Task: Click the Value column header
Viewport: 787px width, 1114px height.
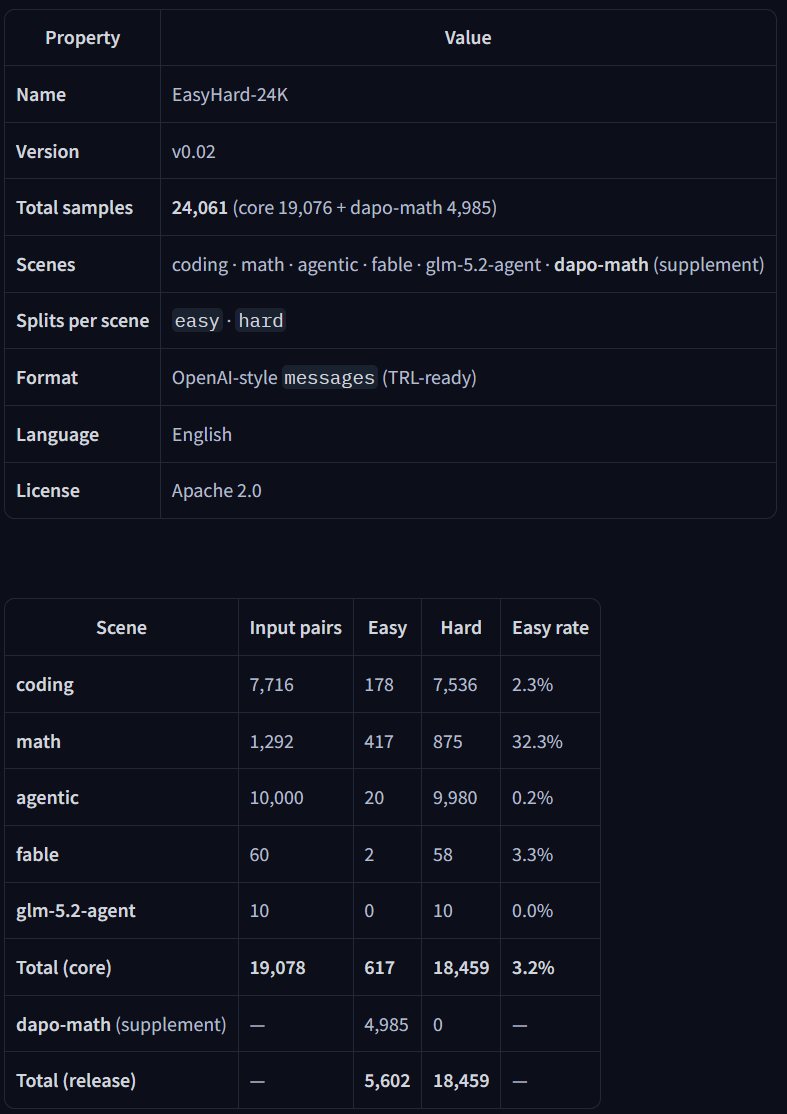Action: (x=468, y=38)
